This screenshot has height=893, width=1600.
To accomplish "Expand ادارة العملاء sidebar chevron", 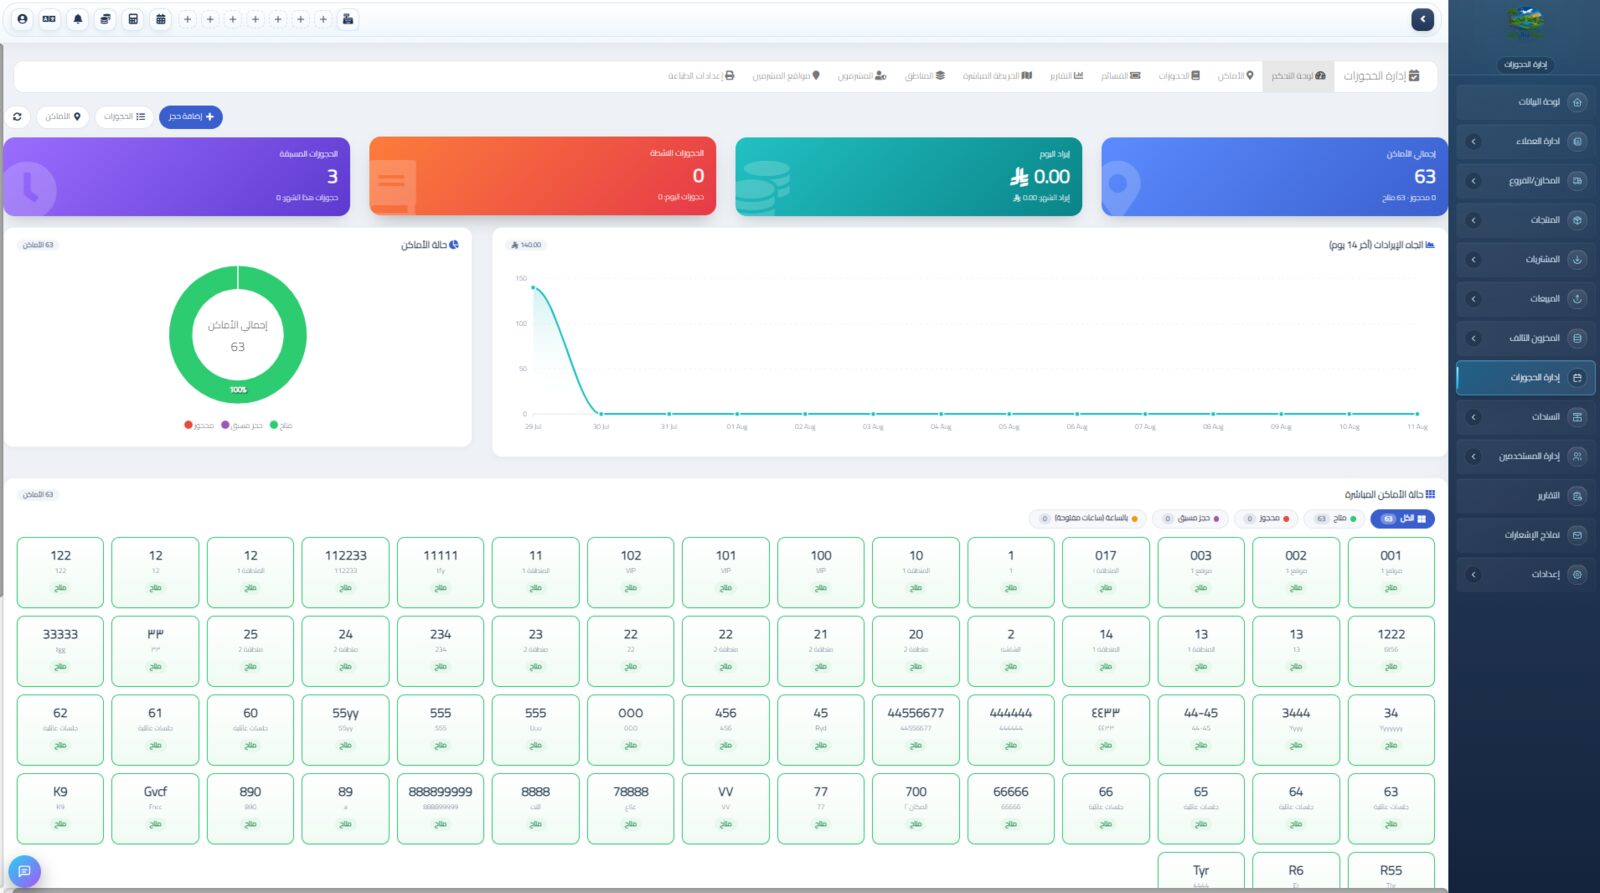I will pyautogui.click(x=1473, y=141).
